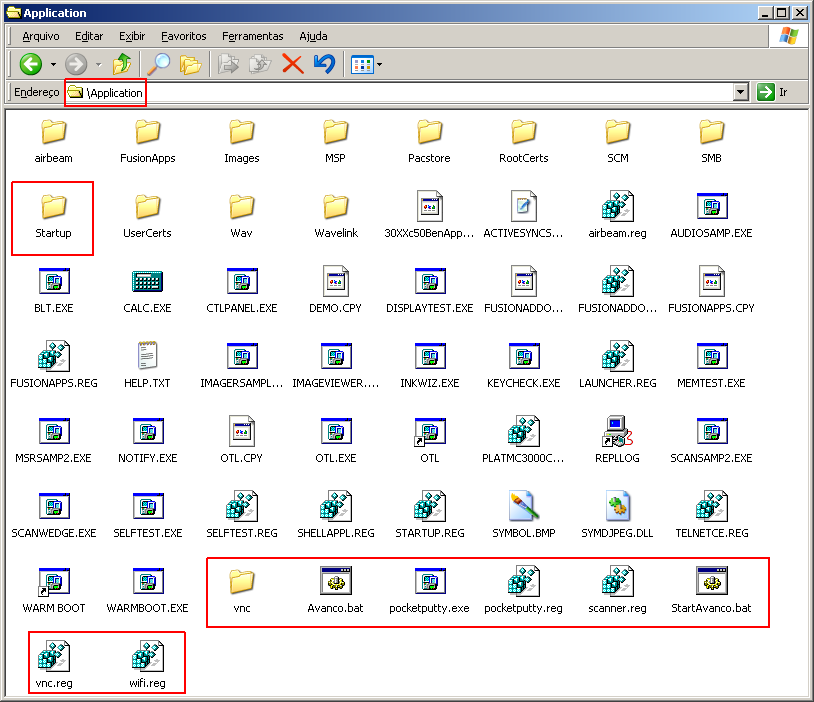
Task: Open the Ajuda menu
Action: click(313, 36)
